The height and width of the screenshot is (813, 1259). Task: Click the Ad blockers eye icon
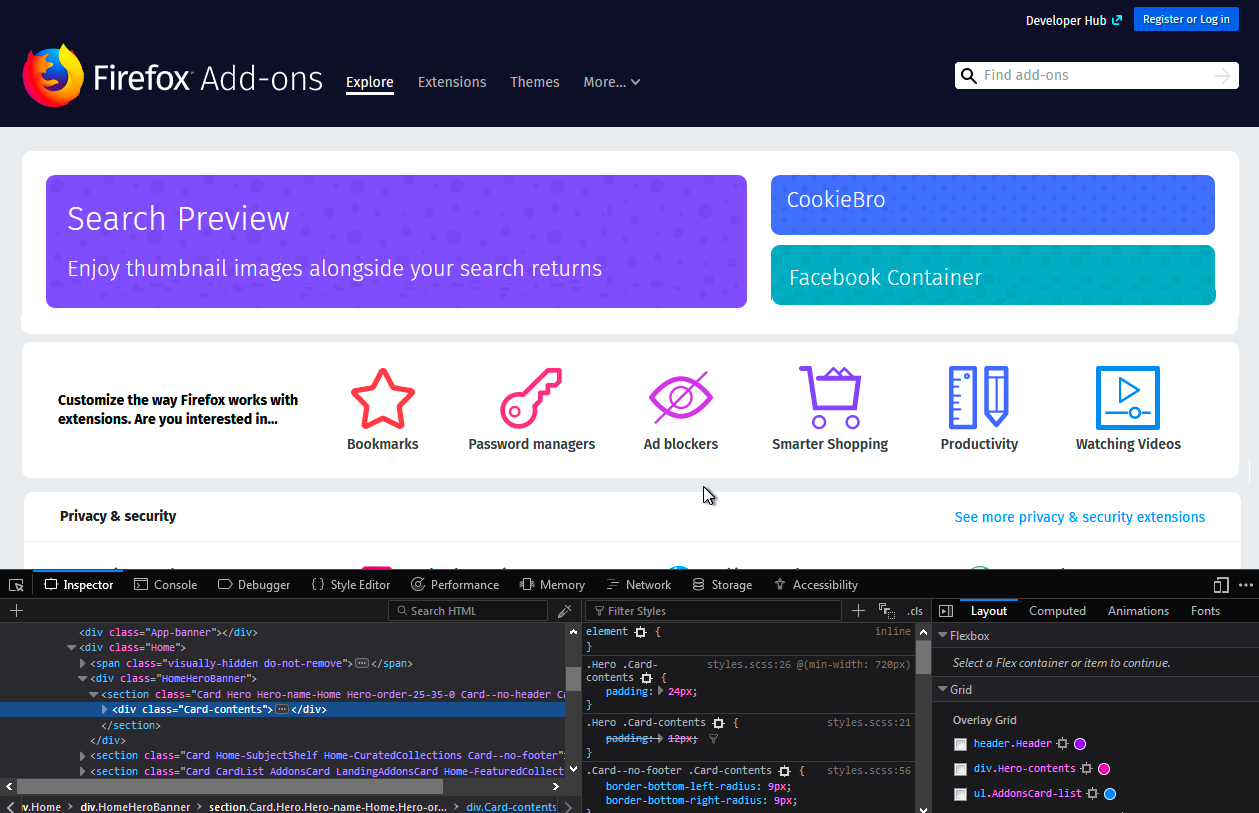click(x=680, y=398)
